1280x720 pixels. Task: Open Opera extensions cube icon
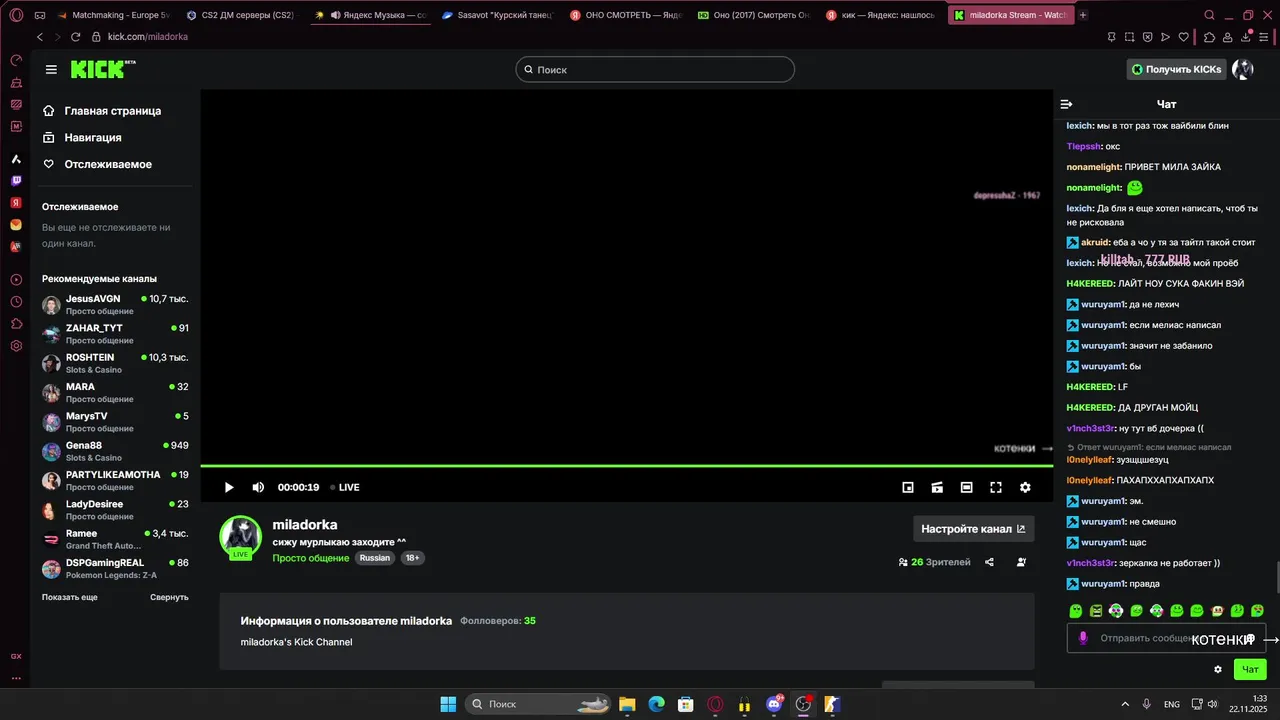tap(1210, 36)
